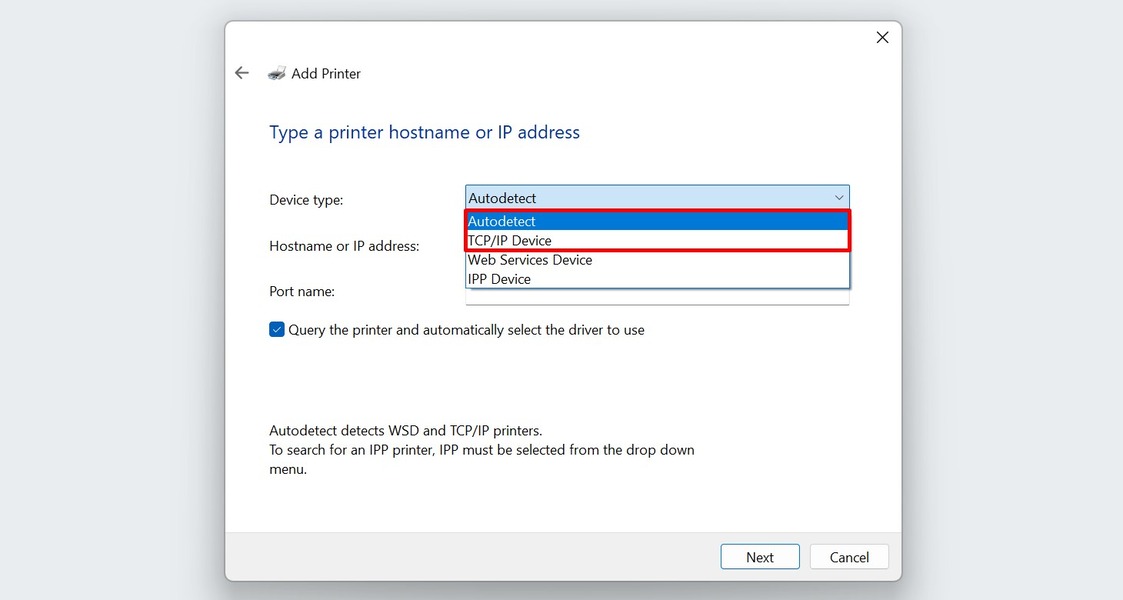Uncheck automatically select the driver option

(x=276, y=329)
